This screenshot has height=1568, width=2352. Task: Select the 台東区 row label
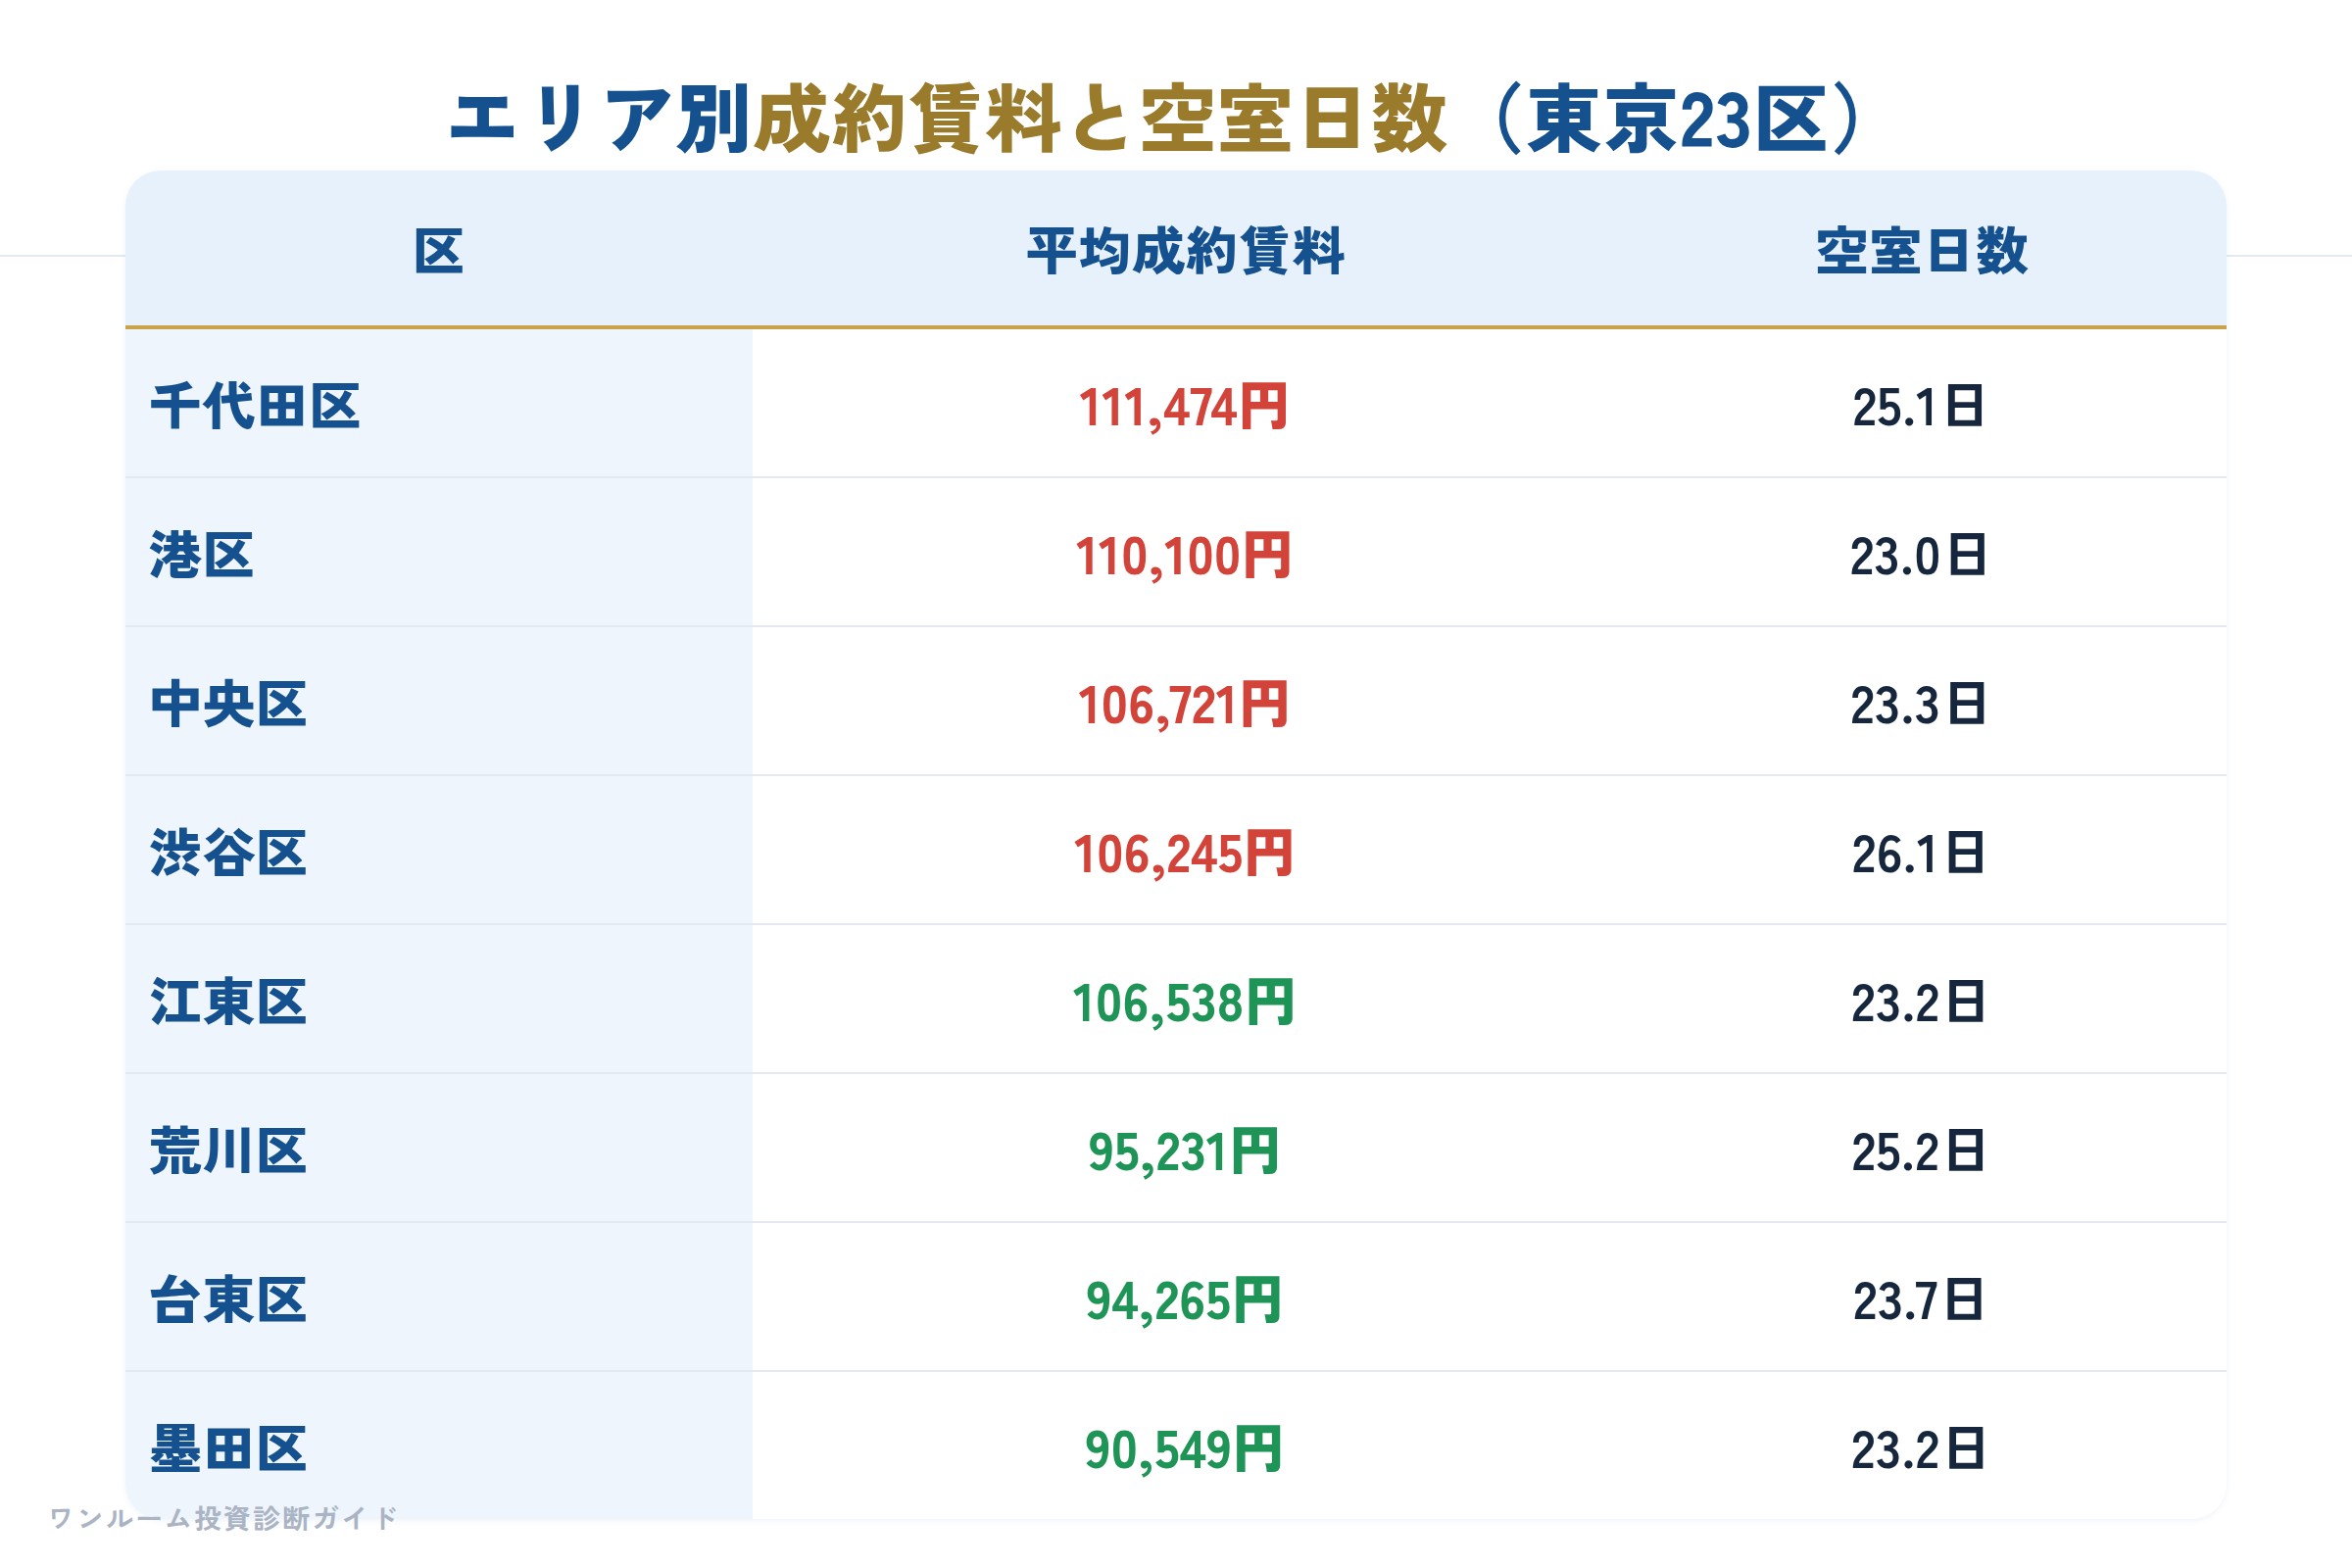[228, 1300]
